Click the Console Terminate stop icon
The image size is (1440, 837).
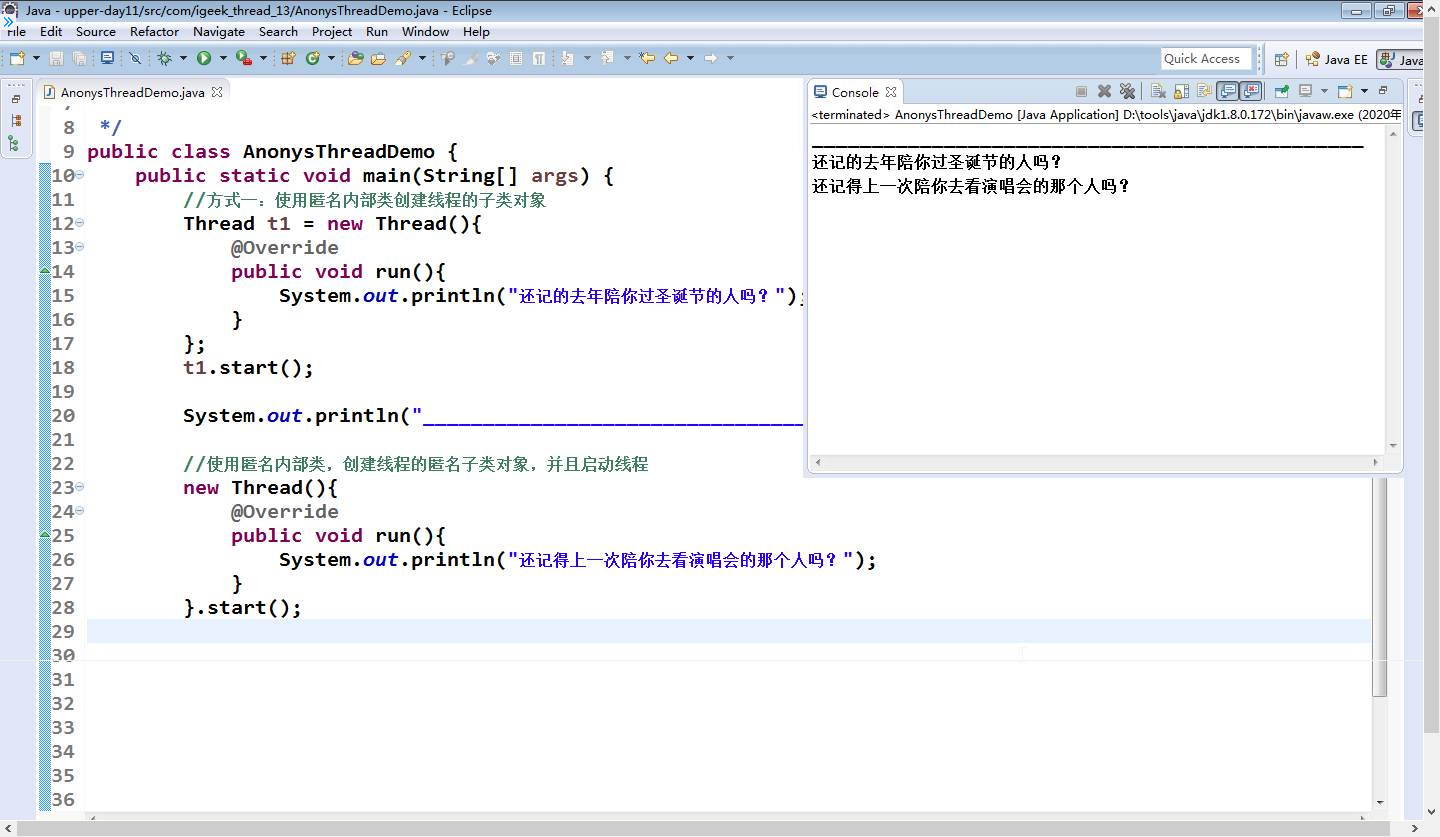click(x=1081, y=91)
